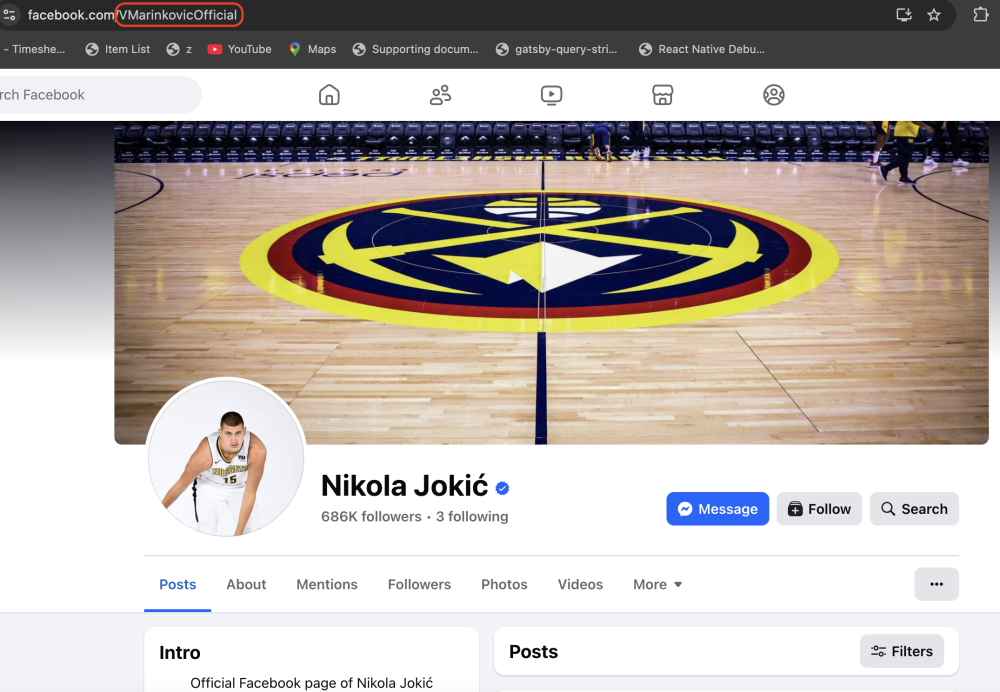Open the three-dots profile options button
The height and width of the screenshot is (692, 1000).
point(936,584)
